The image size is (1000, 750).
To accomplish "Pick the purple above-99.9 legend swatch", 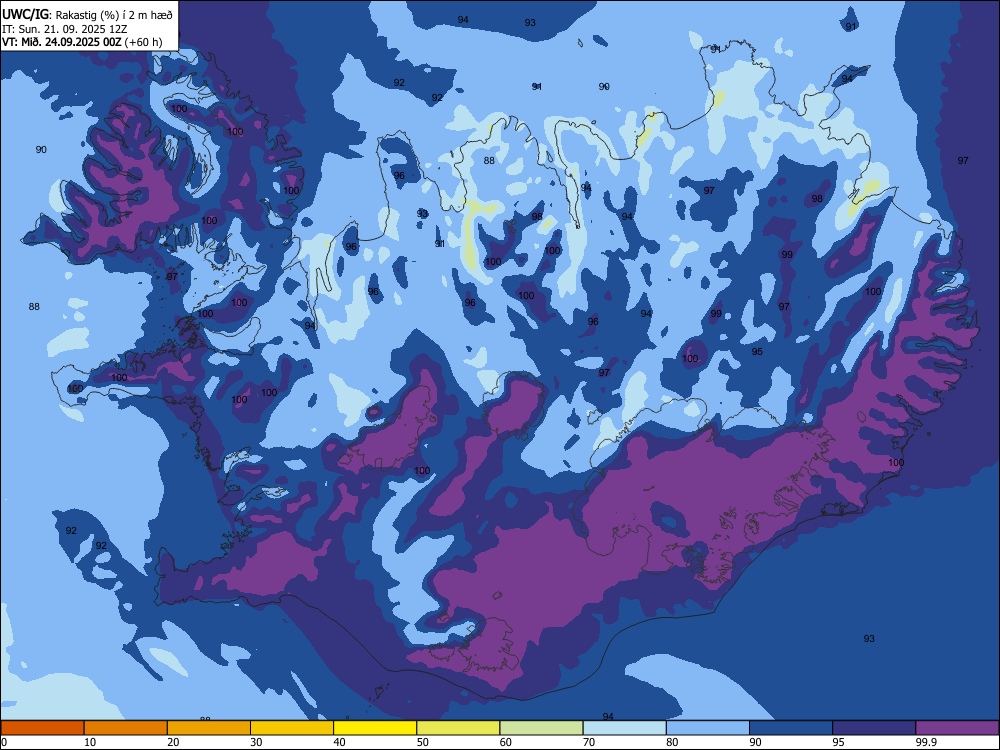I will pos(957,728).
